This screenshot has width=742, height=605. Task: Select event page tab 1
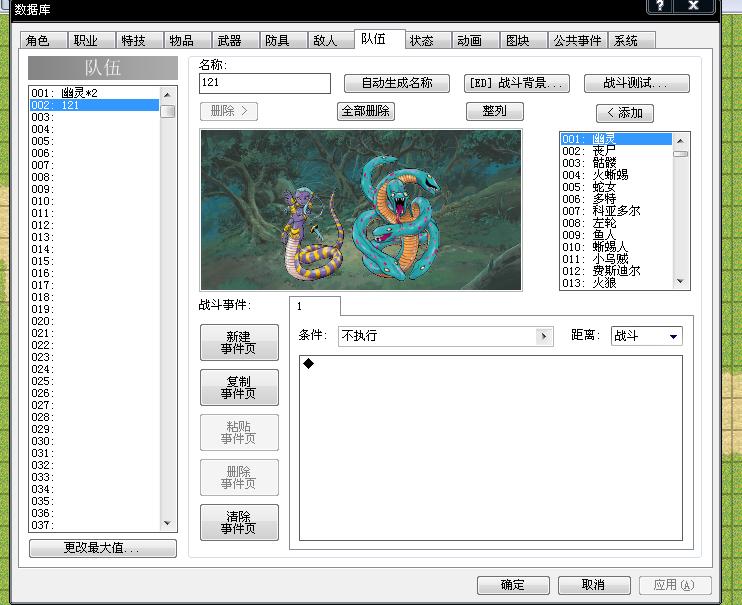[315, 306]
